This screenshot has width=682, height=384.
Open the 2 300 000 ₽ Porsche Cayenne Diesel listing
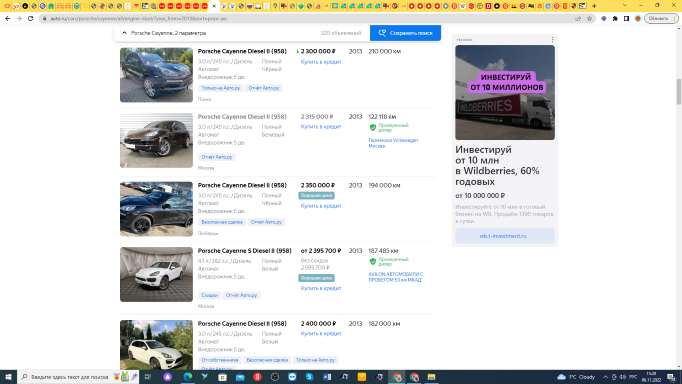tap(242, 51)
